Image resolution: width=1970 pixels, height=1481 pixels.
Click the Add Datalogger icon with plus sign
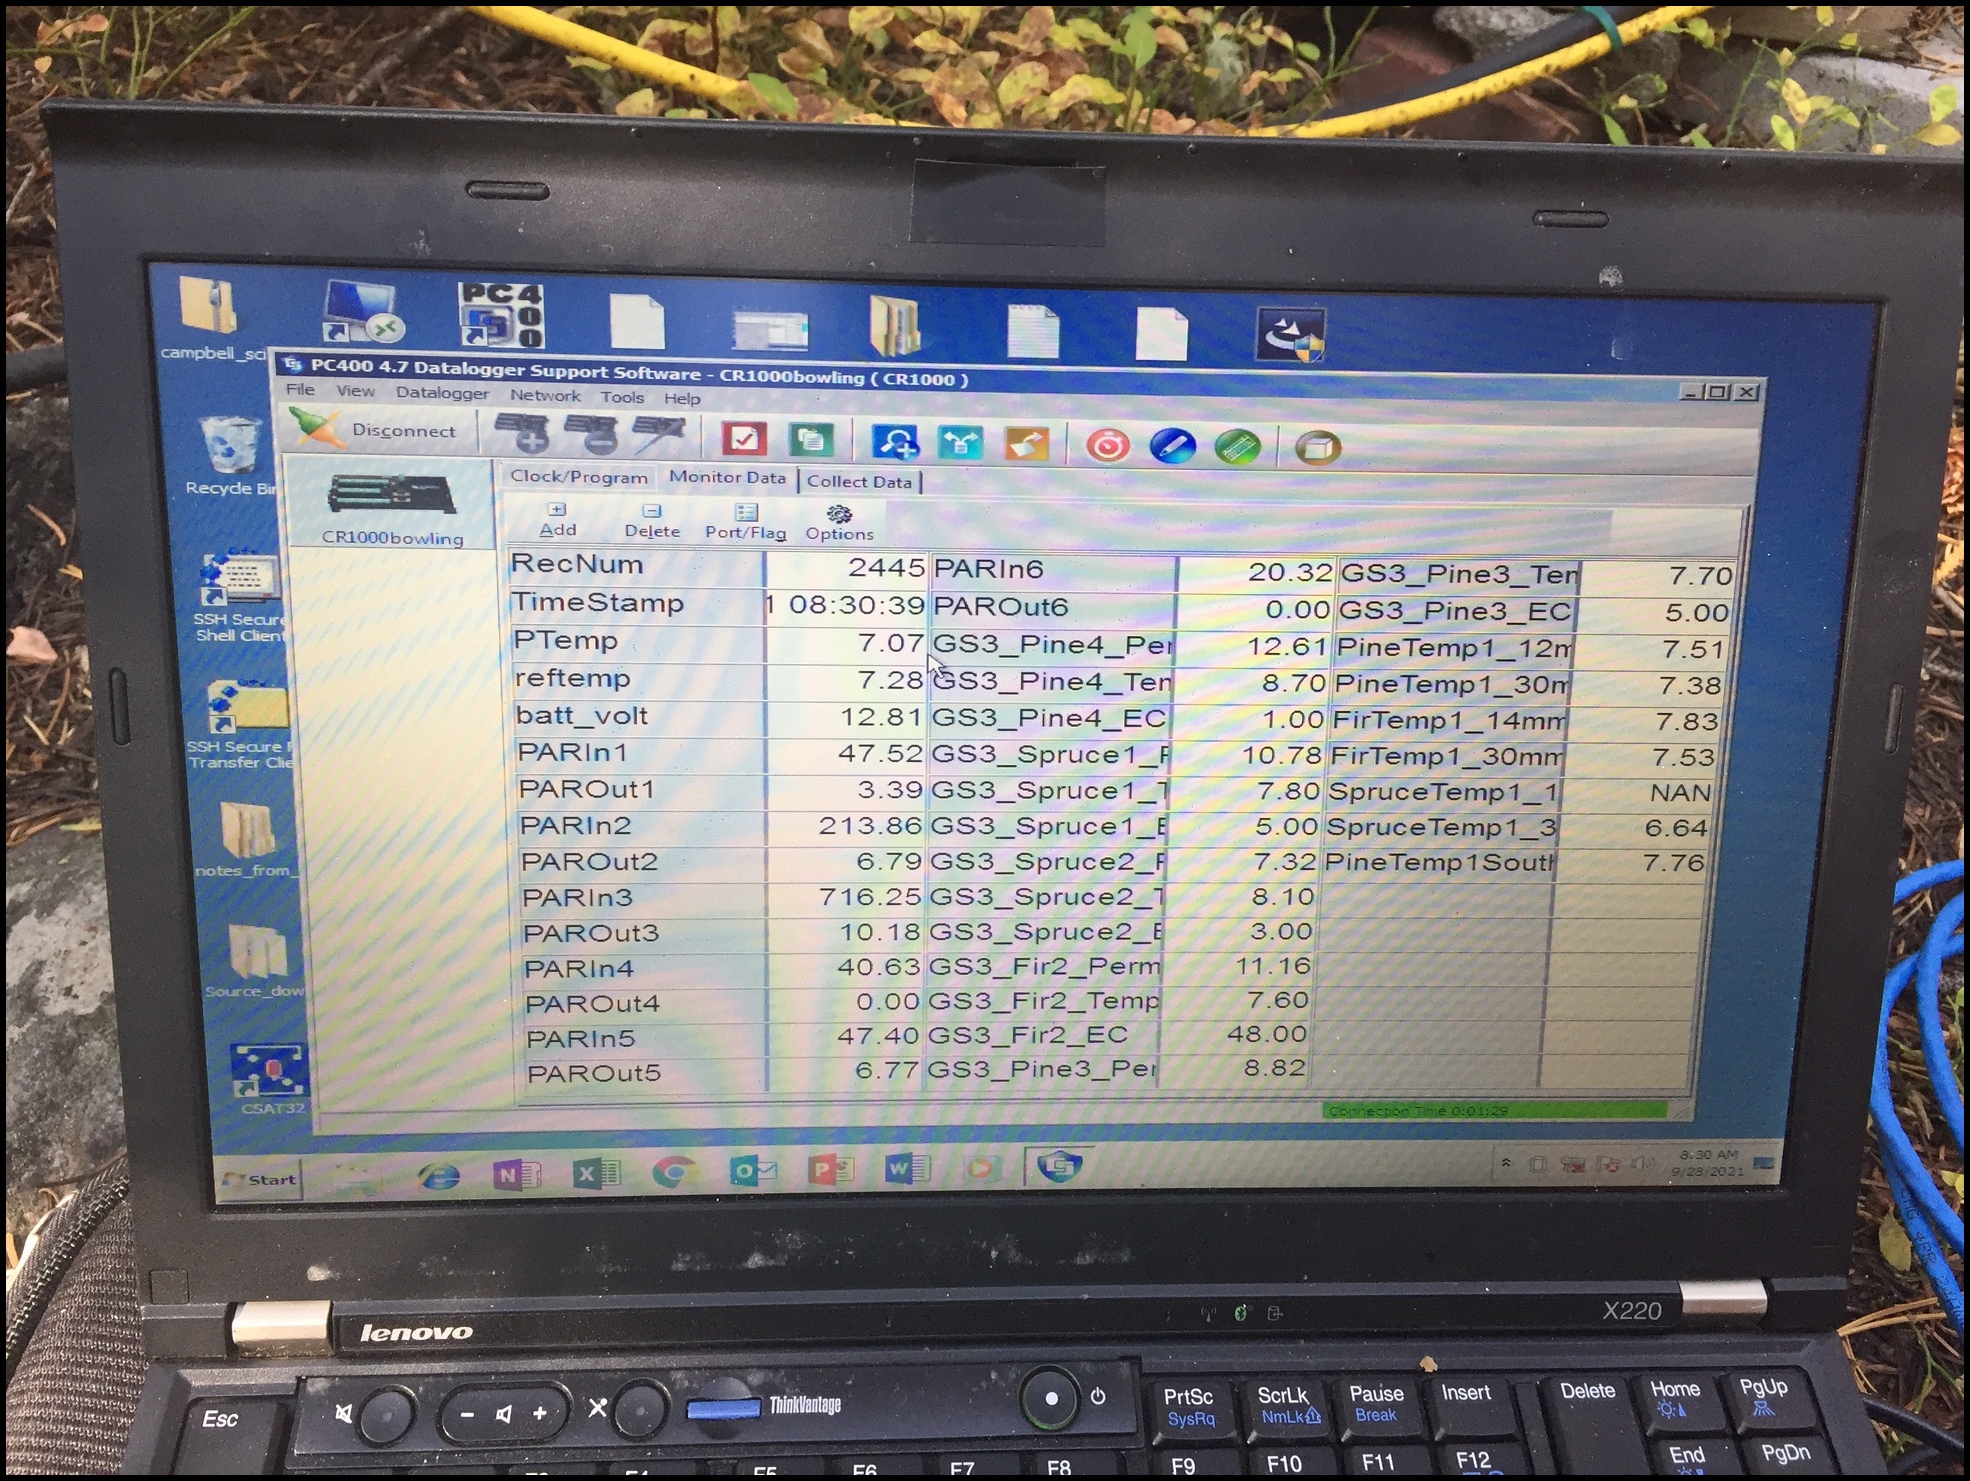point(522,433)
